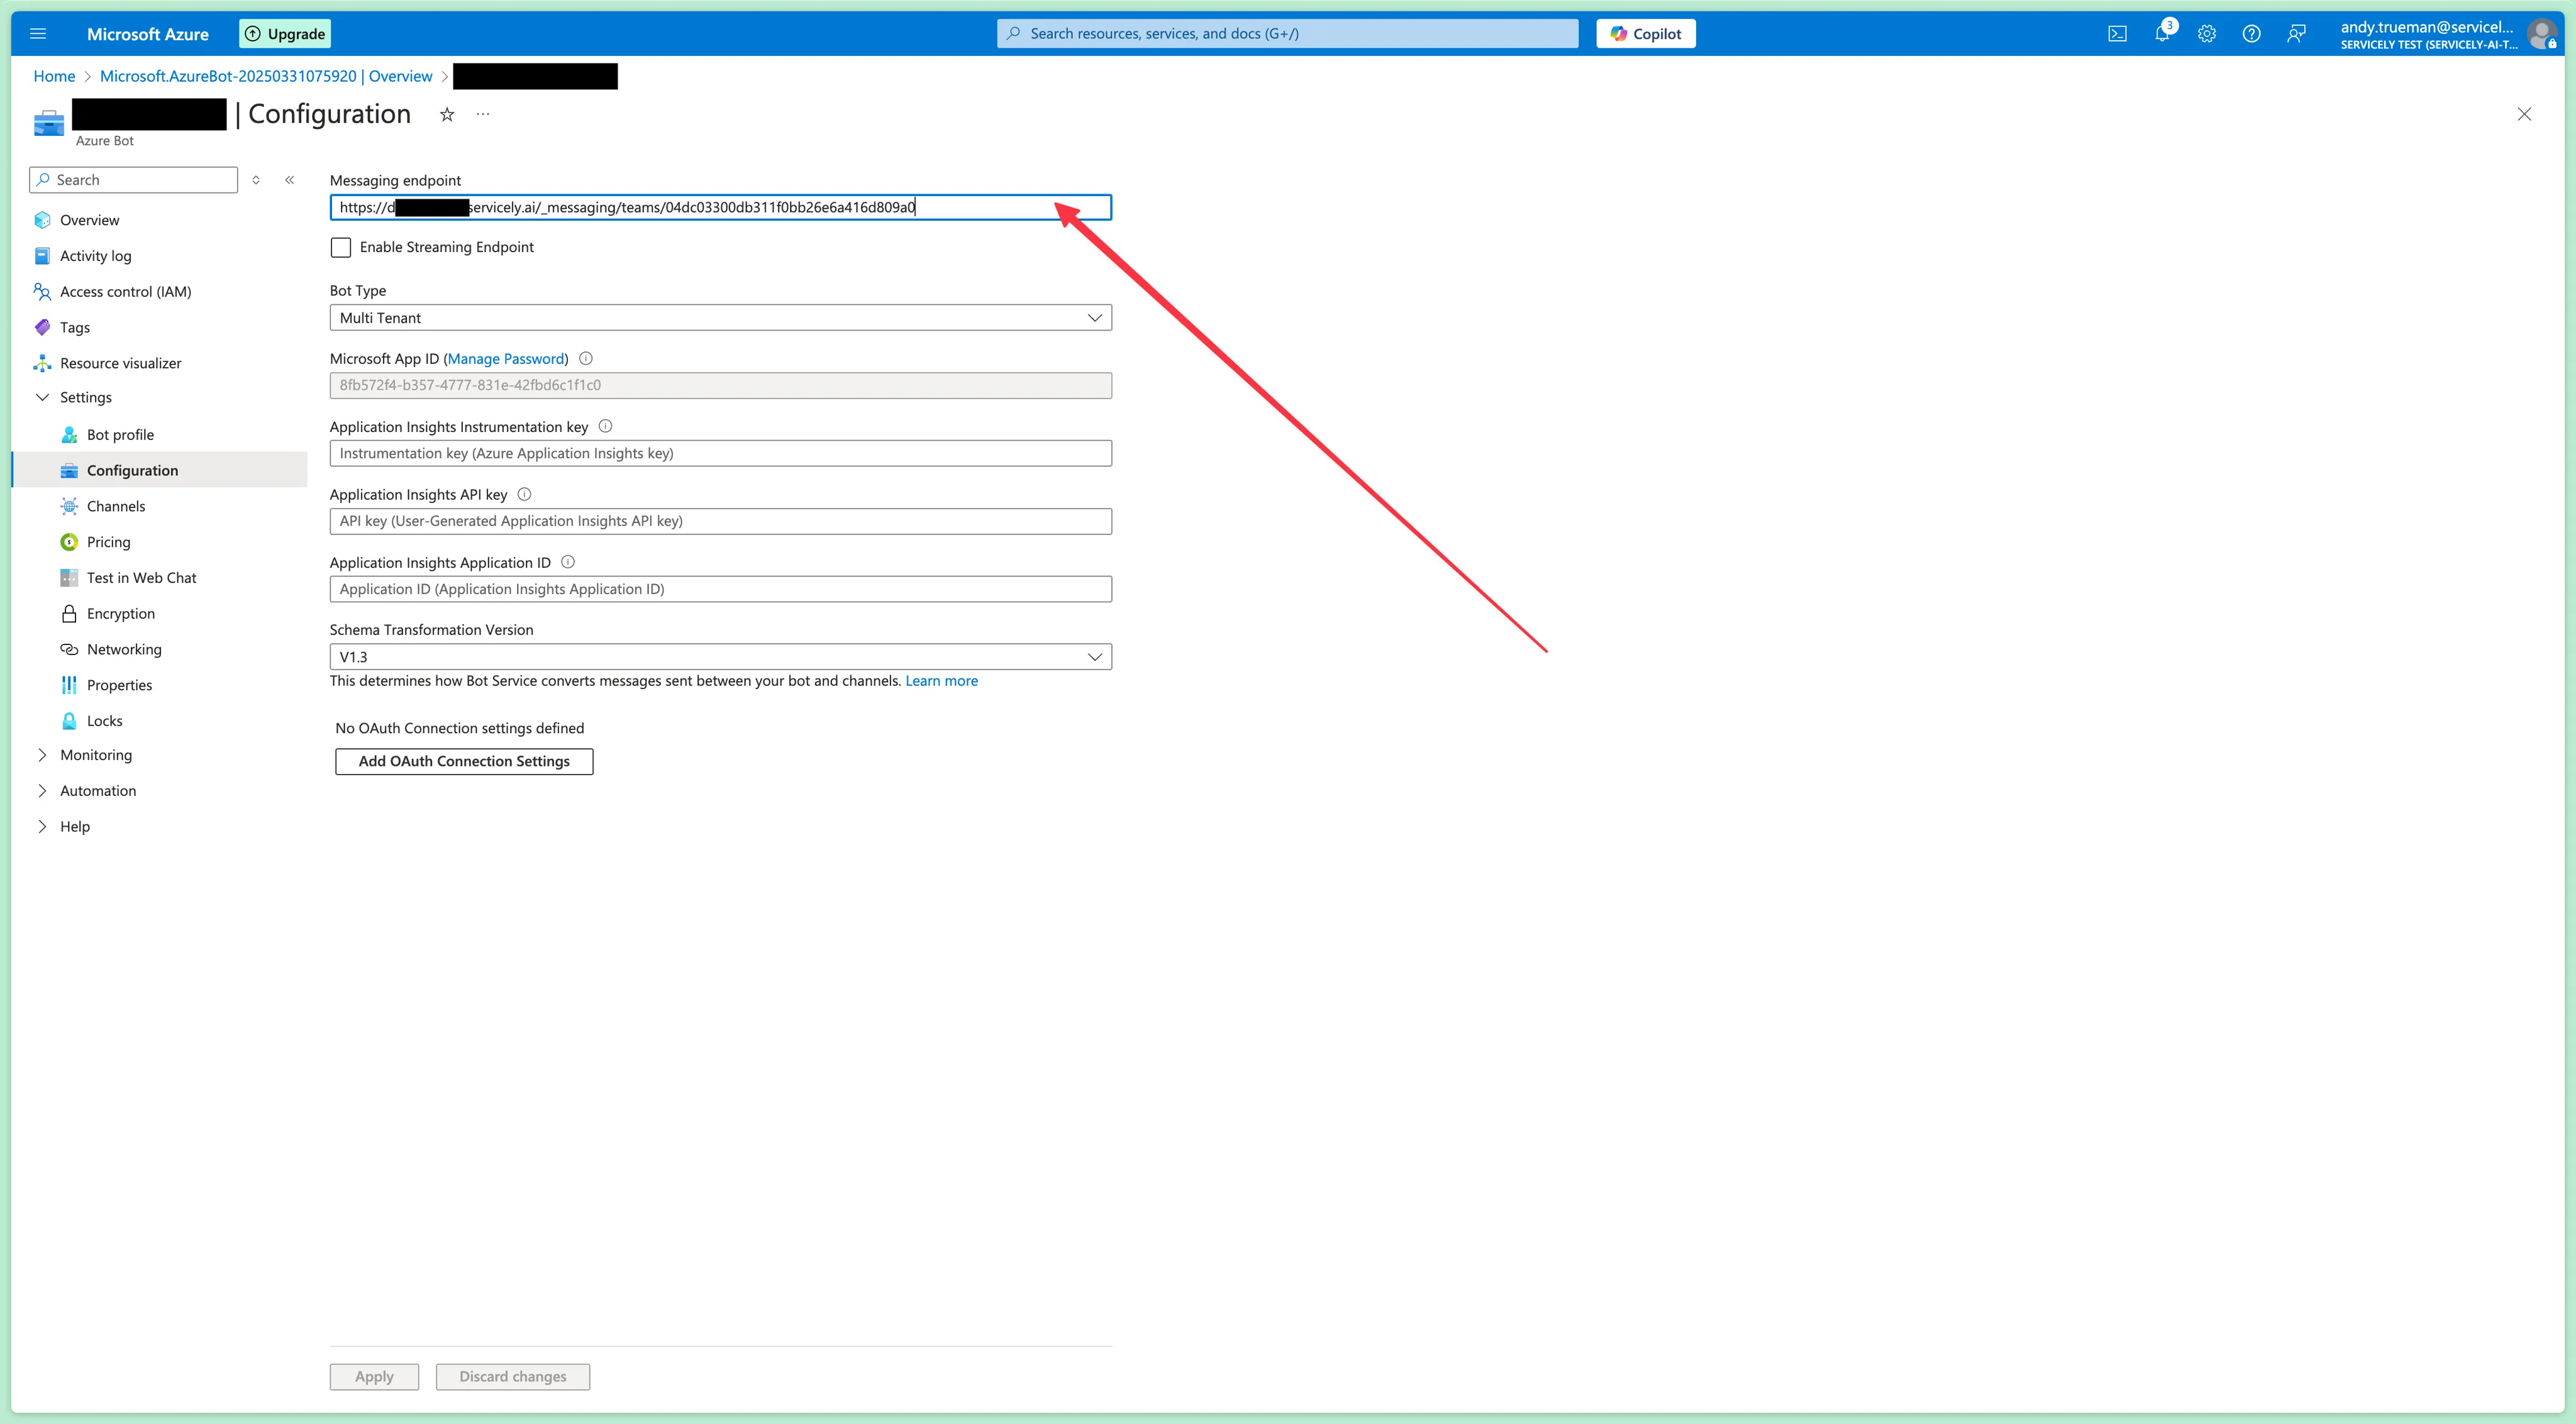Viewport: 2576px width, 1424px height.
Task: Focus the Application ID field
Action: pyautogui.click(x=720, y=589)
